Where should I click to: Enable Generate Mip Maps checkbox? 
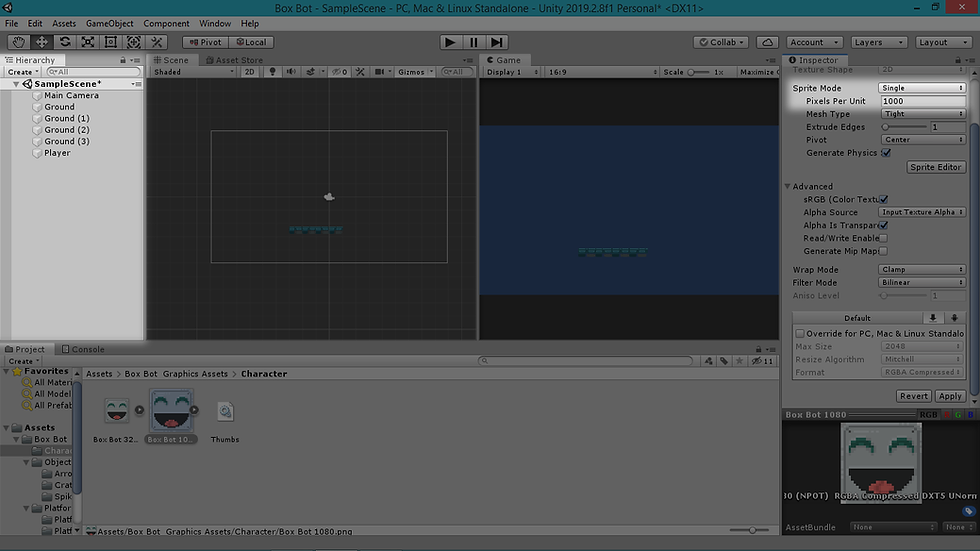pyautogui.click(x=883, y=251)
